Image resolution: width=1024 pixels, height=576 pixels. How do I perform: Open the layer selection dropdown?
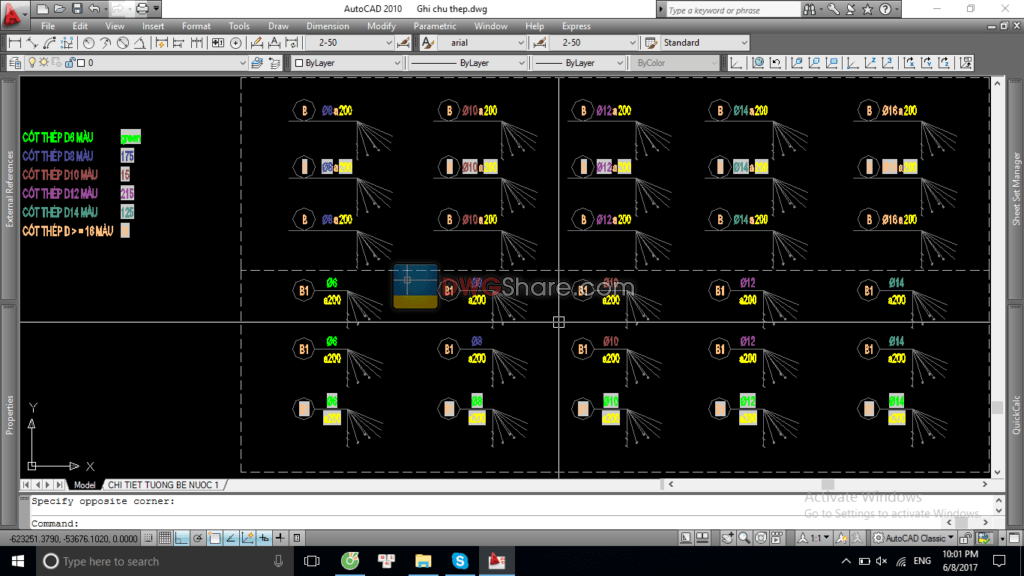[243, 61]
